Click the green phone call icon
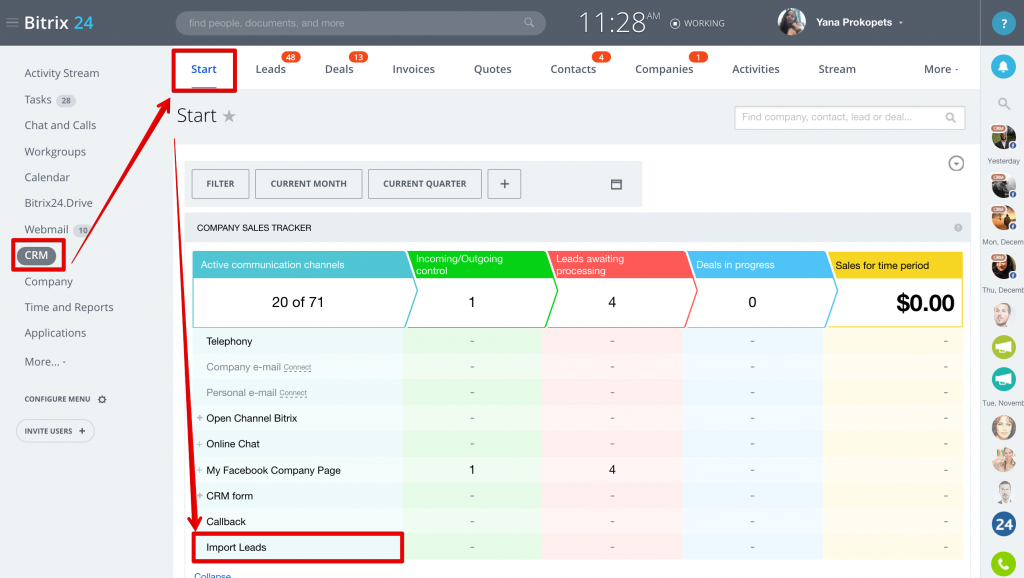This screenshot has height=578, width=1024. coord(1003,564)
